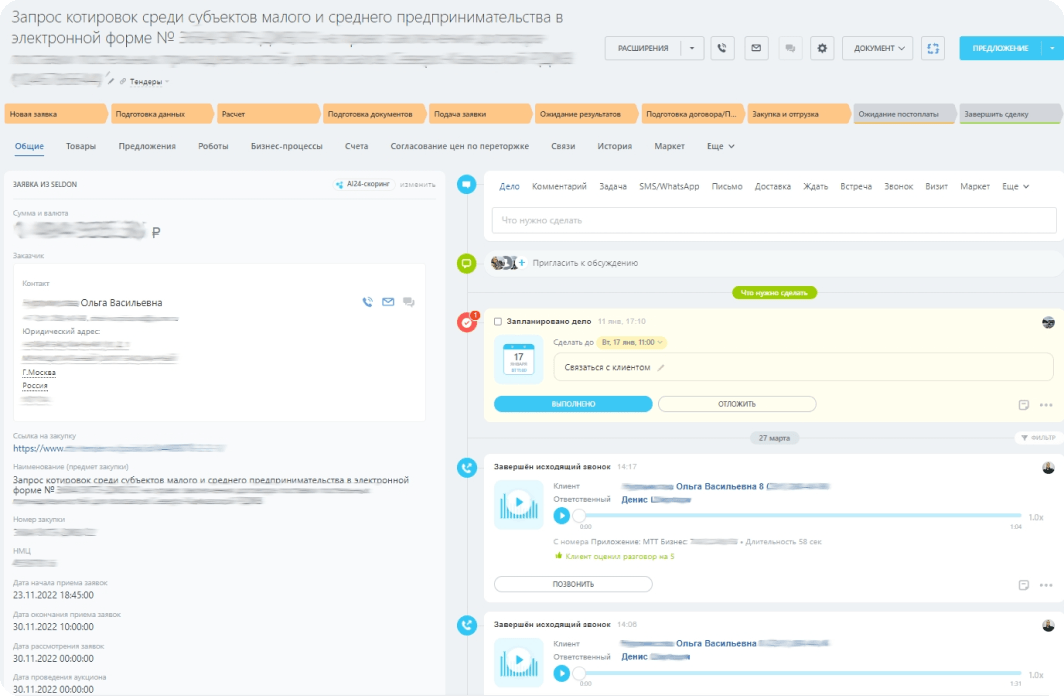Click user avatar on planned task card
Image resolution: width=1064 pixels, height=696 pixels.
(1048, 322)
